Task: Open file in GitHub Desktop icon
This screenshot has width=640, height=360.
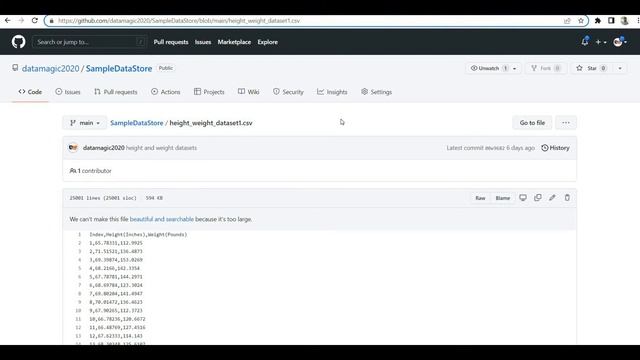Action: [x=523, y=198]
